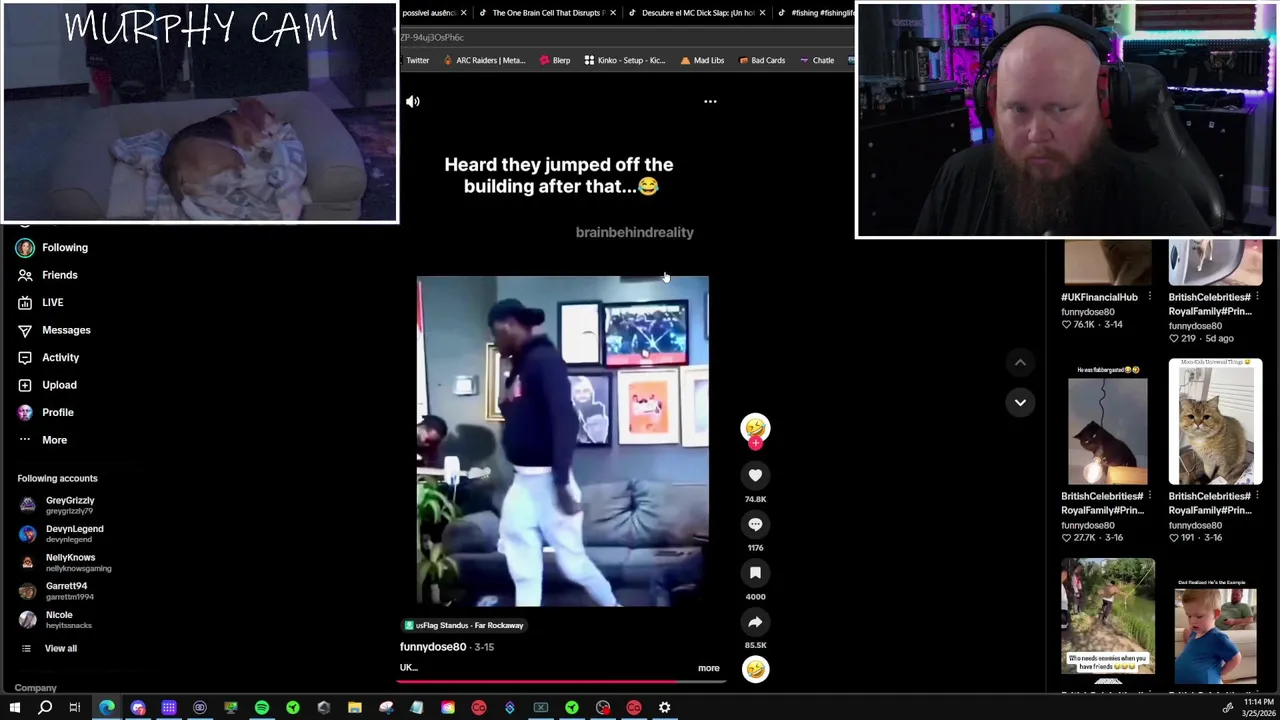Viewport: 1280px width, 720px height.
Task: Go to previous video with up arrow
Action: coord(1020,362)
